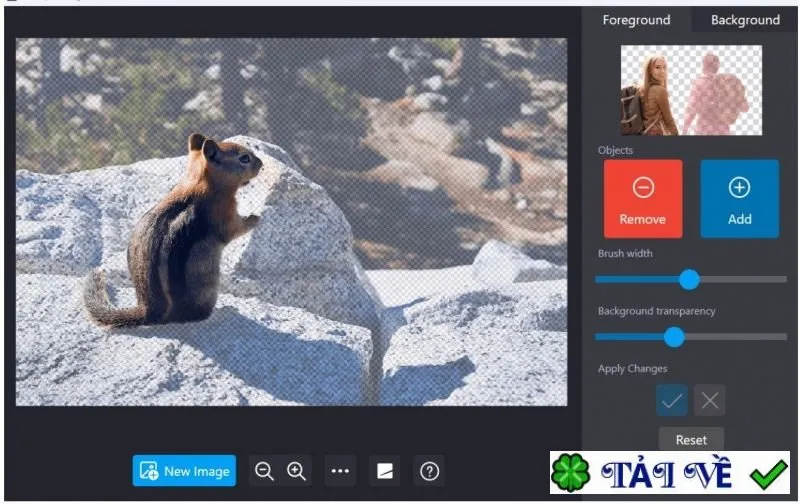Click the New Image button
Image resolution: width=800 pixels, height=504 pixels.
[184, 471]
